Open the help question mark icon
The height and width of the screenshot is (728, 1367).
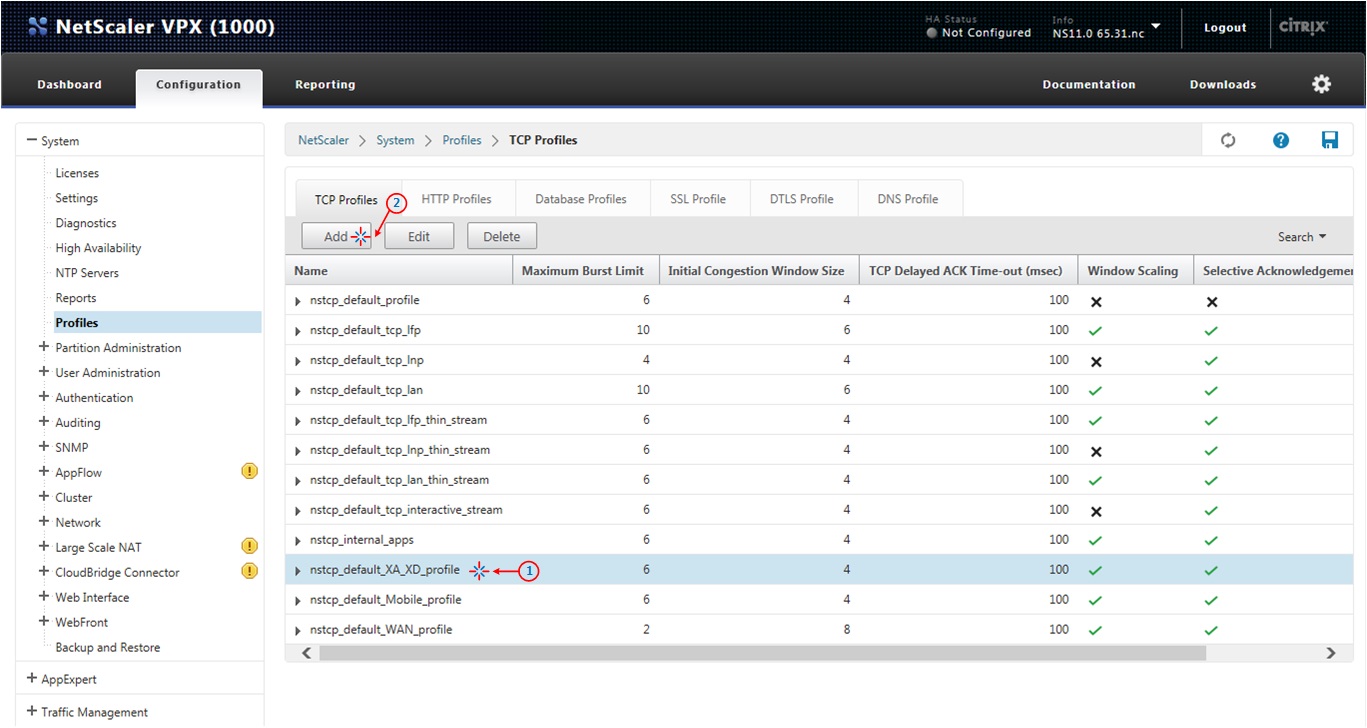click(x=1281, y=140)
